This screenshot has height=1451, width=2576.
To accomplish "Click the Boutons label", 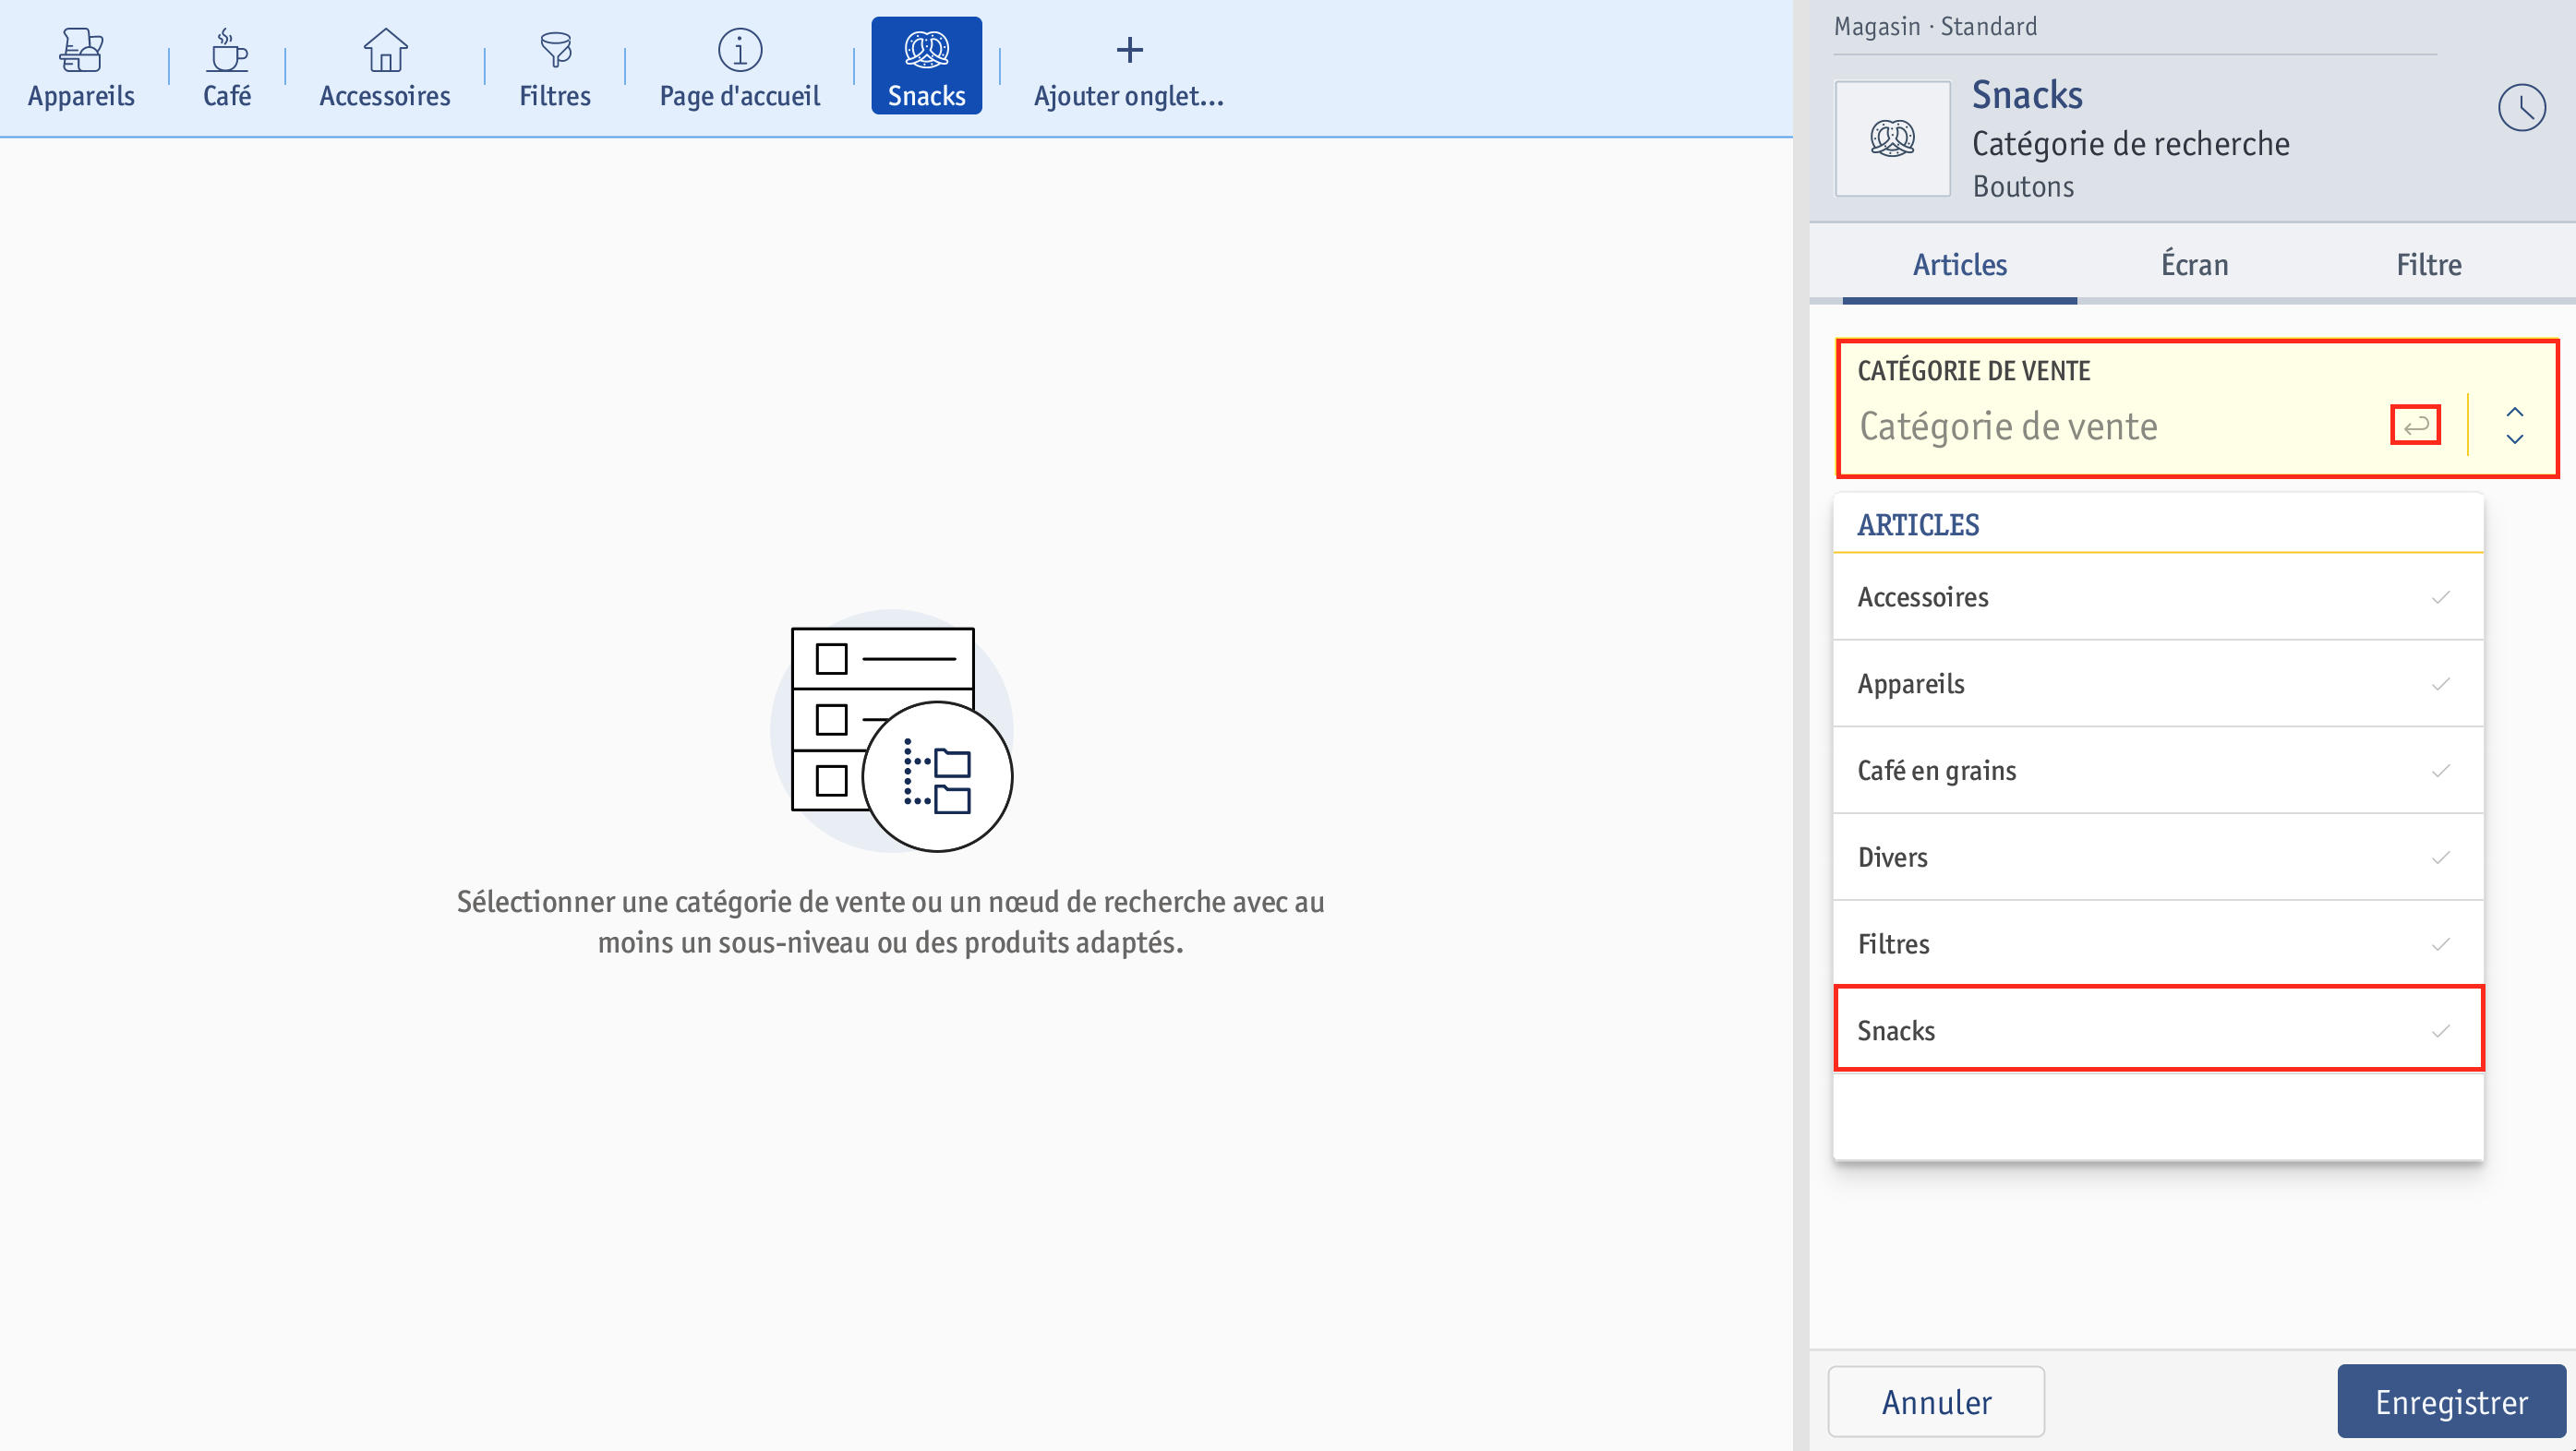I will [2023, 187].
